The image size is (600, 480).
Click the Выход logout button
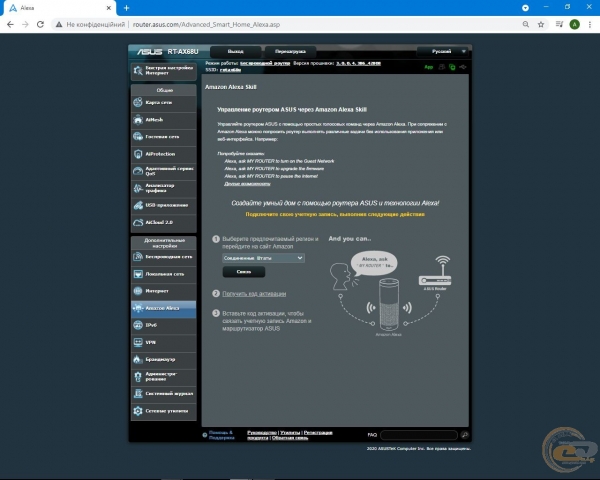point(235,51)
